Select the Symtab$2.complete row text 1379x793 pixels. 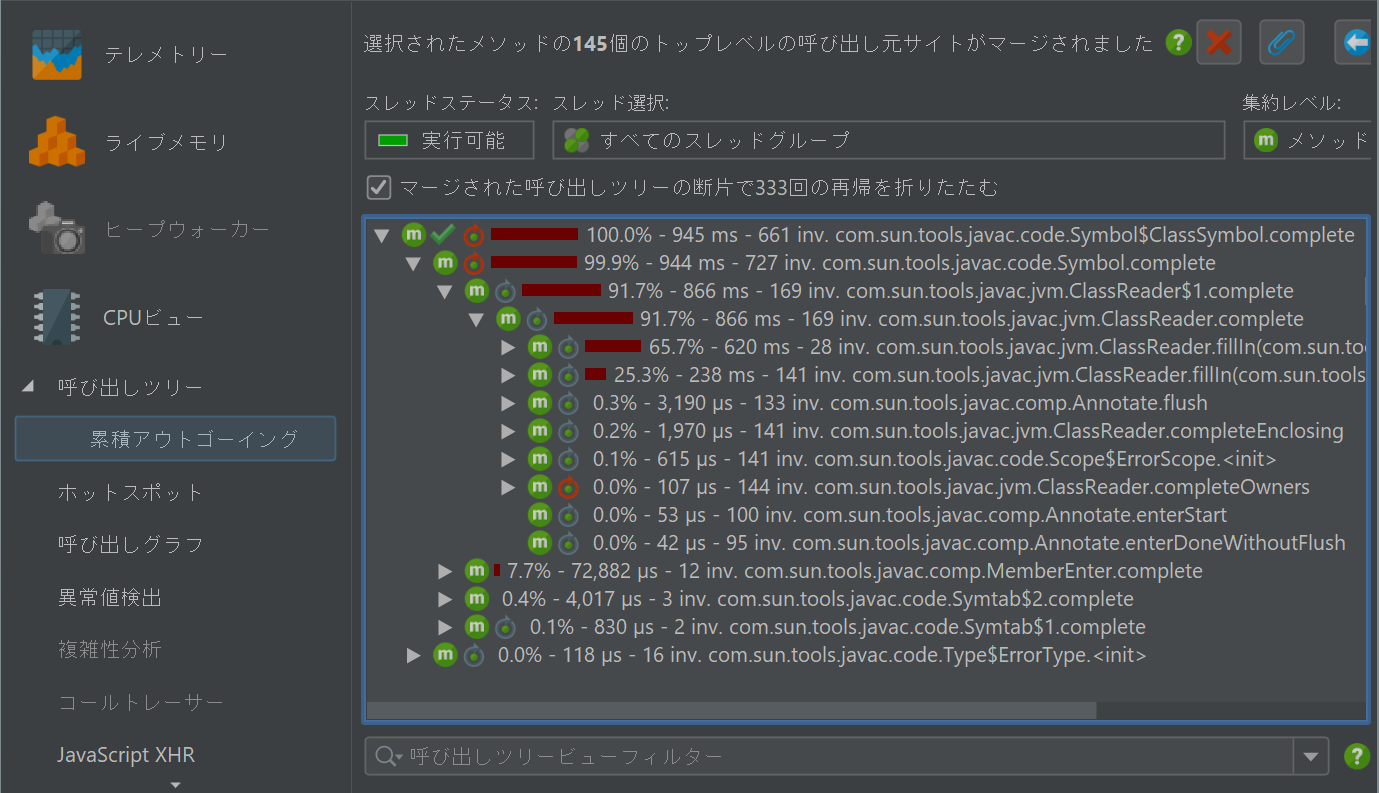818,599
